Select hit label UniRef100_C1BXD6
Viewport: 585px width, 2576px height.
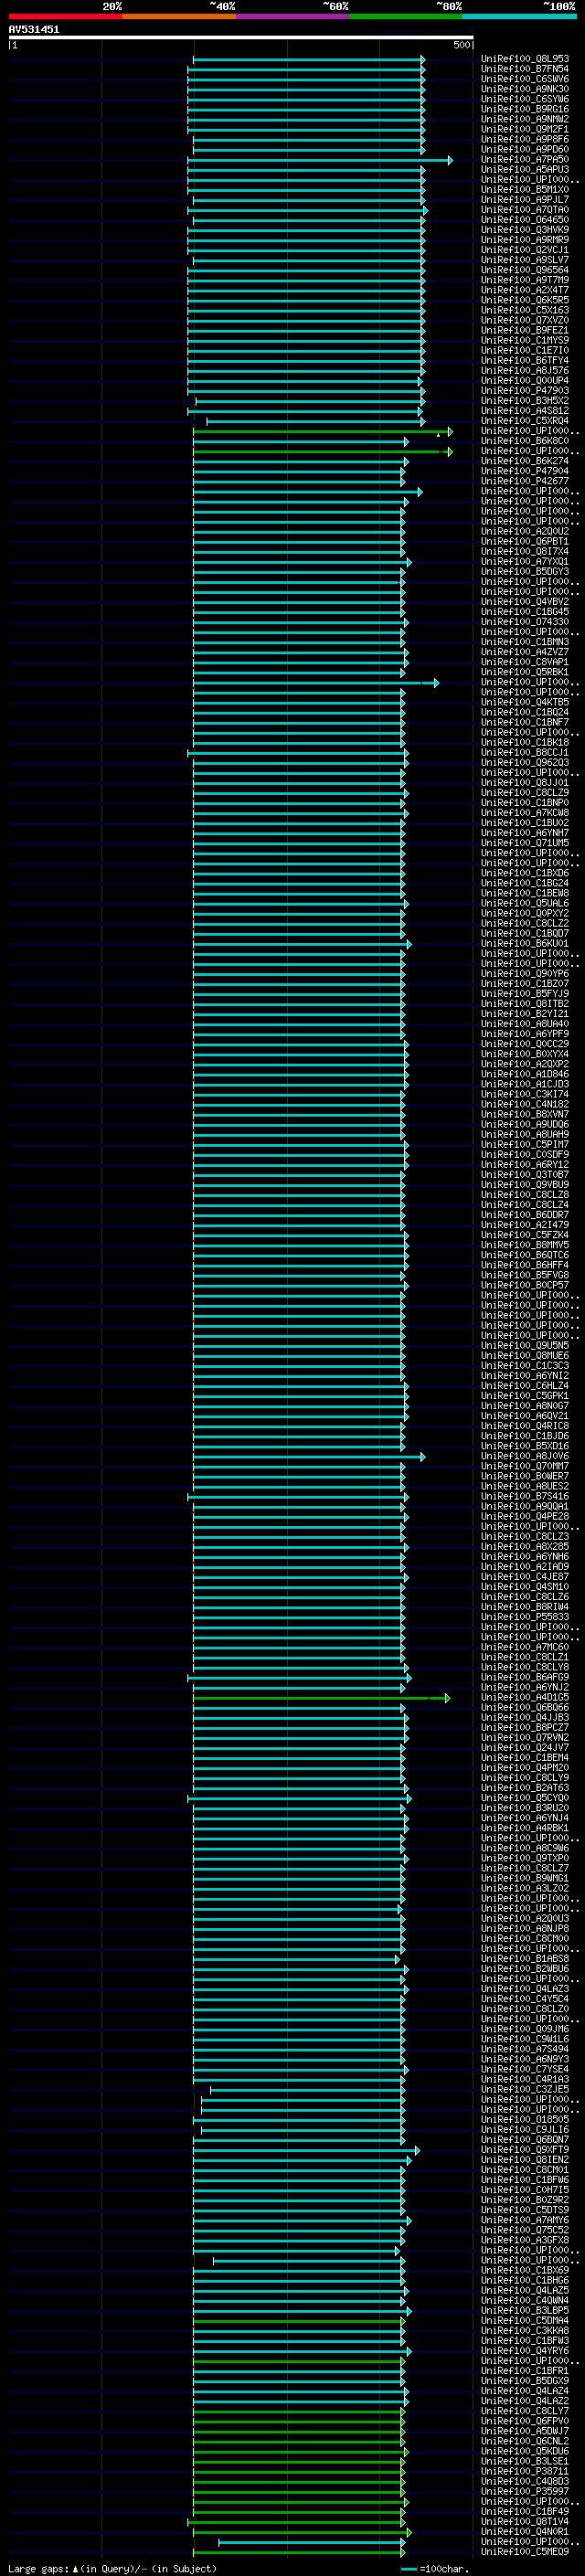pos(525,874)
